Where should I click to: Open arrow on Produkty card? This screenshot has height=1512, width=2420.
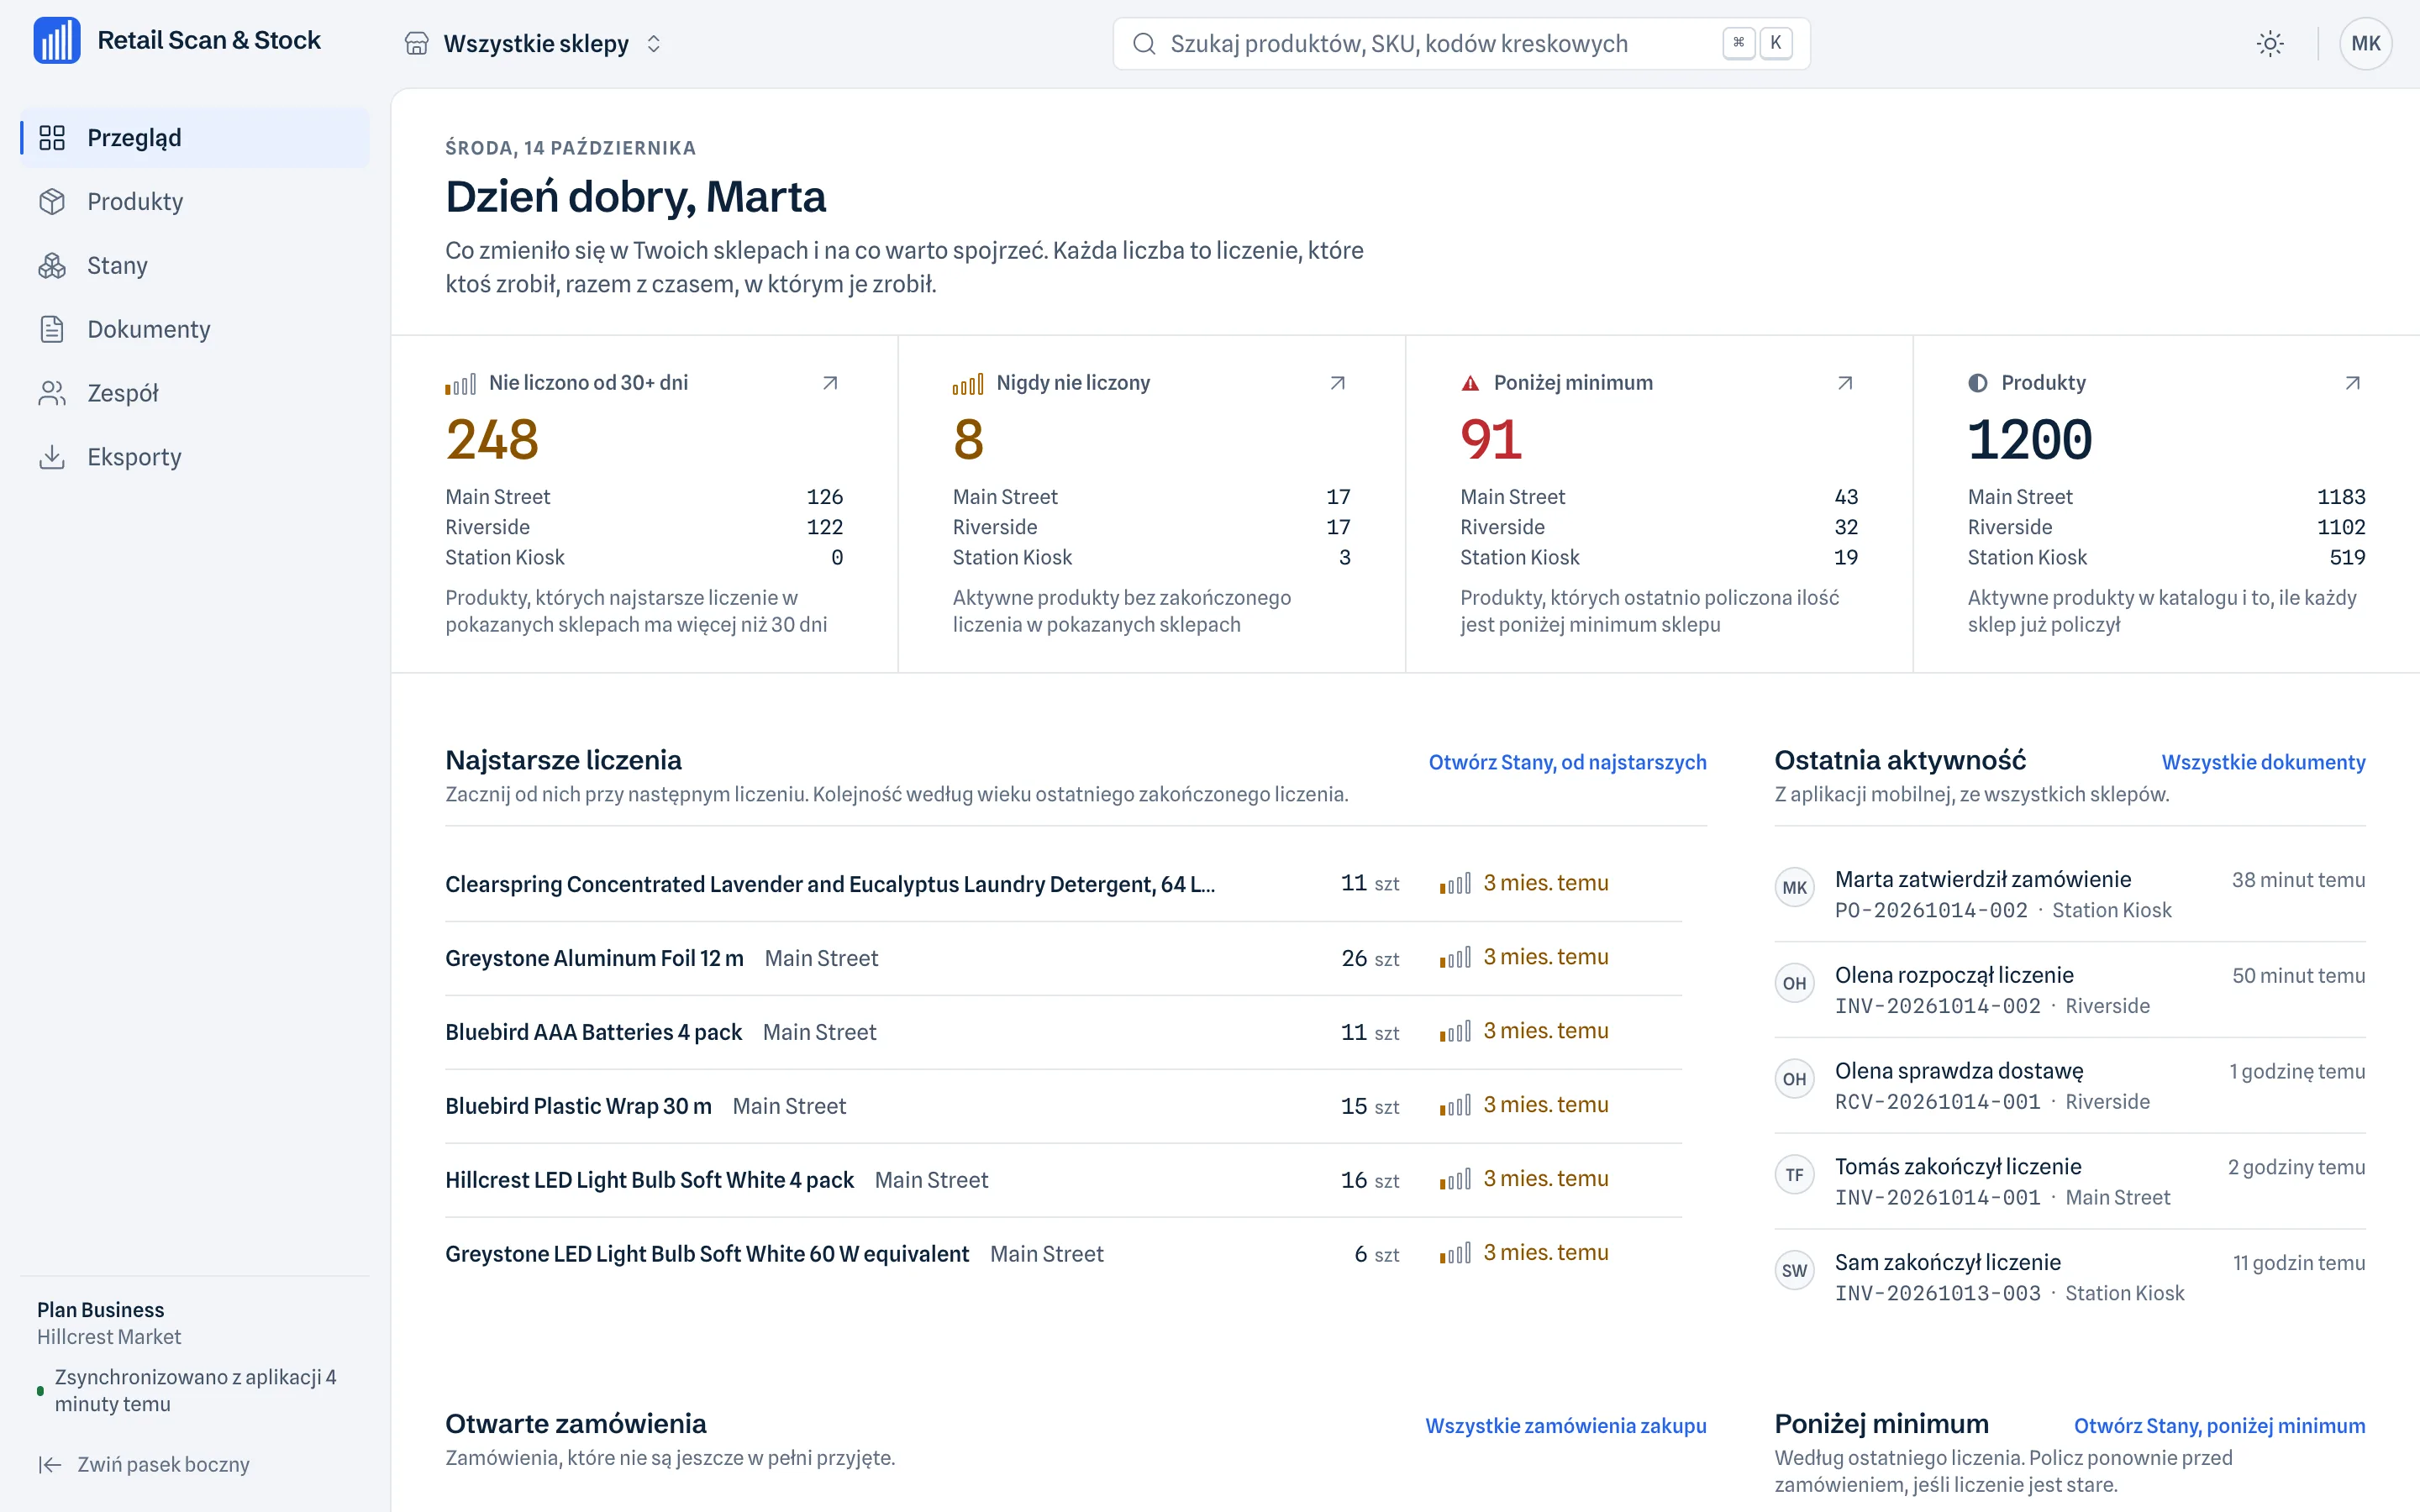pos(2353,383)
